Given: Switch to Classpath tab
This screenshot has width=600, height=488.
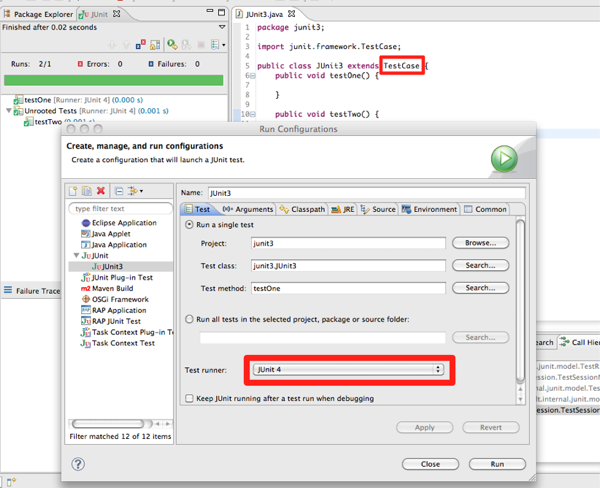Looking at the screenshot, I should coord(302,209).
